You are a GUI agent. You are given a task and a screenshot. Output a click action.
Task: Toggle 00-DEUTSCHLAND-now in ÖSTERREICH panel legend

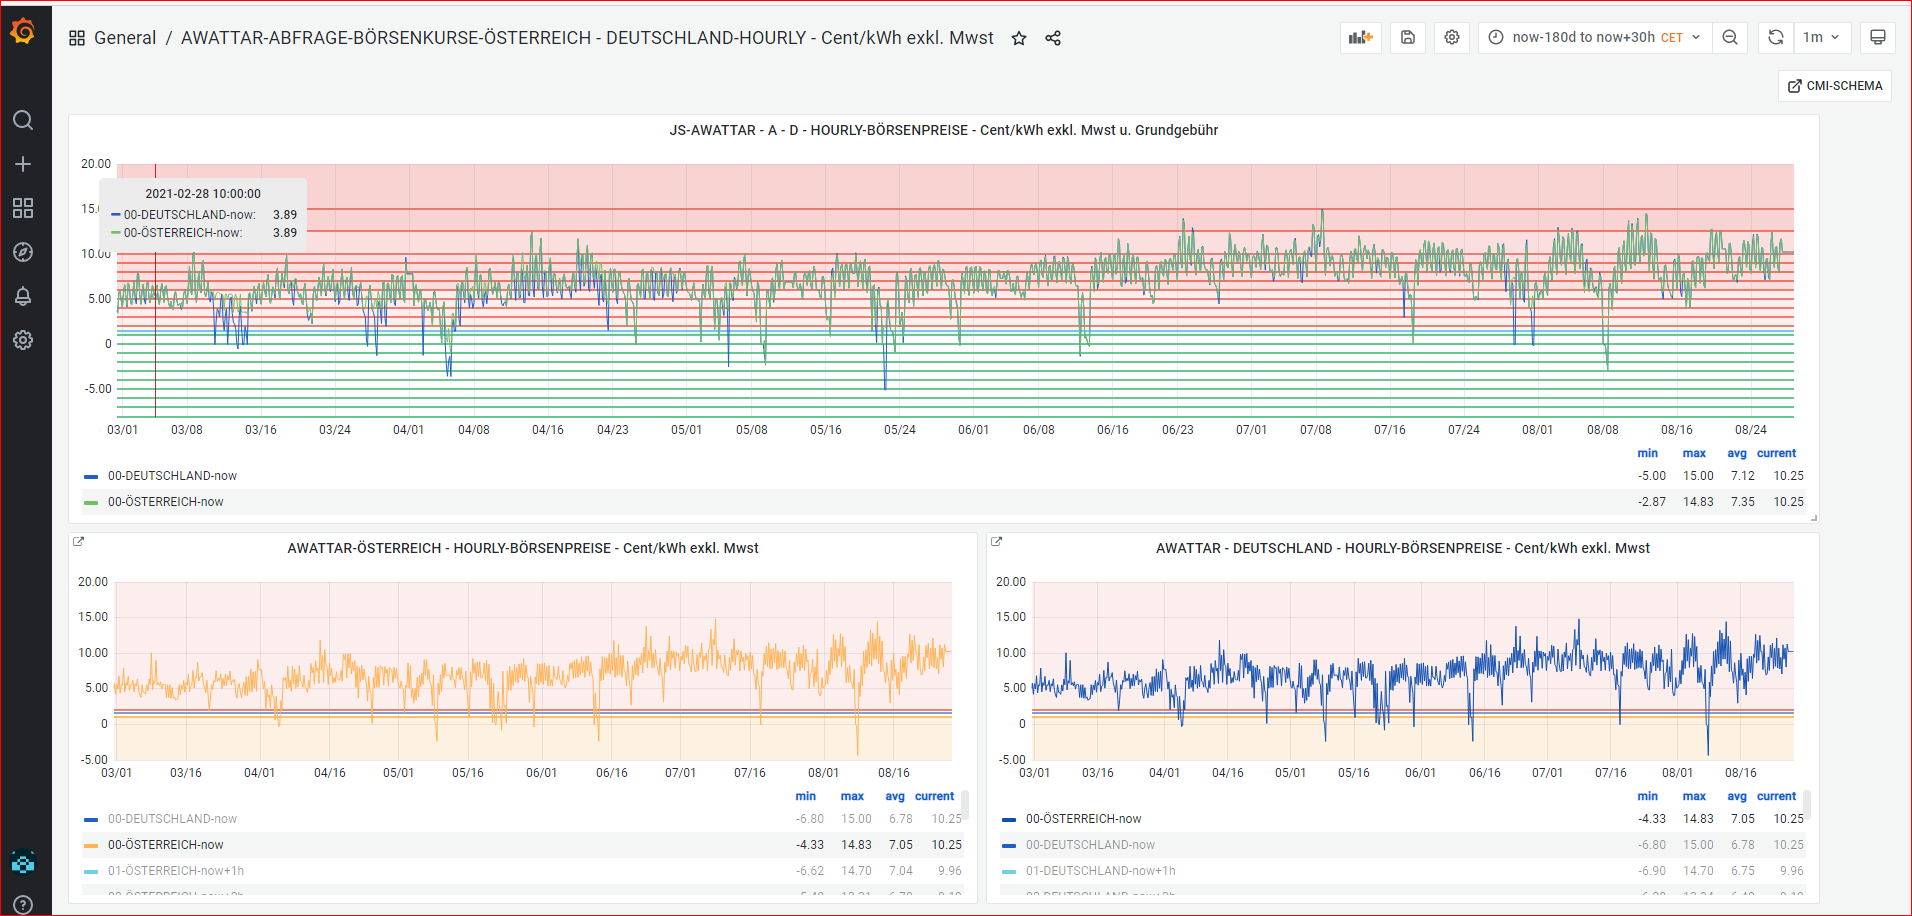click(x=172, y=819)
